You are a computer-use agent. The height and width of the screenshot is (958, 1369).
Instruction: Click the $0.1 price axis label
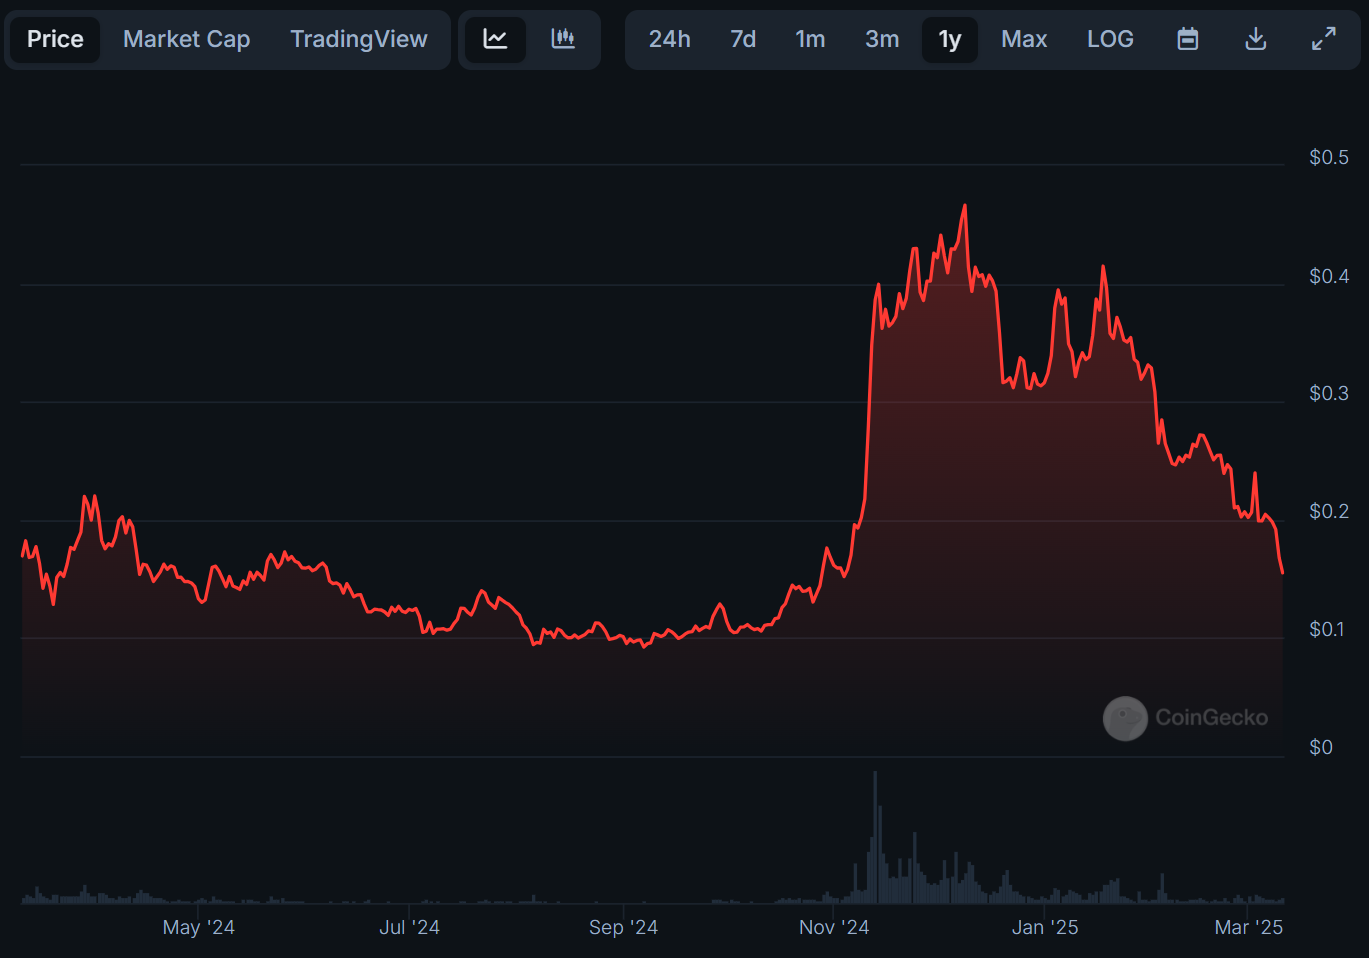[1326, 629]
